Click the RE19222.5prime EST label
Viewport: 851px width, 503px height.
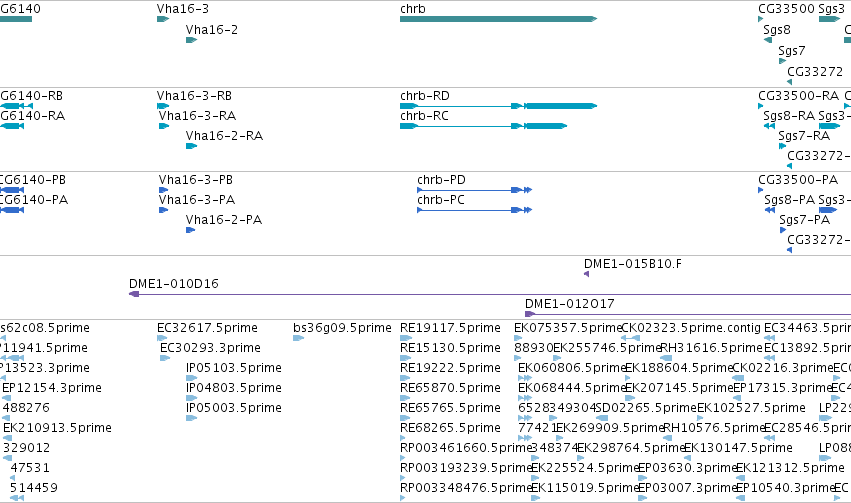coord(450,368)
